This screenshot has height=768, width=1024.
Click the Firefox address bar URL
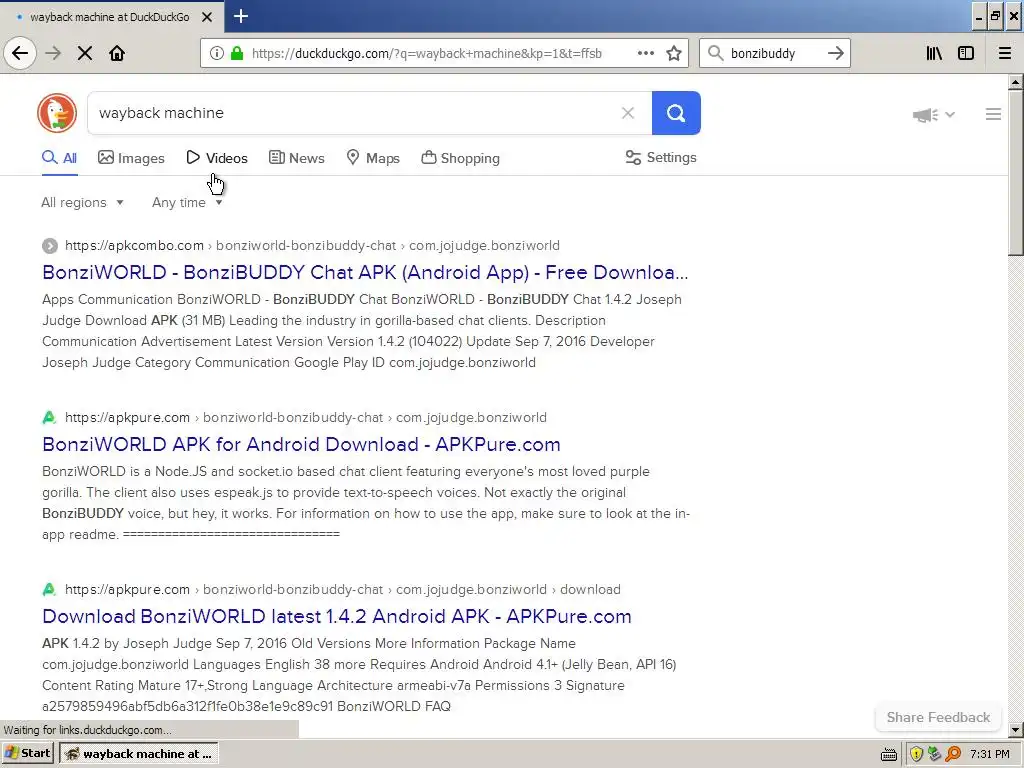point(426,54)
